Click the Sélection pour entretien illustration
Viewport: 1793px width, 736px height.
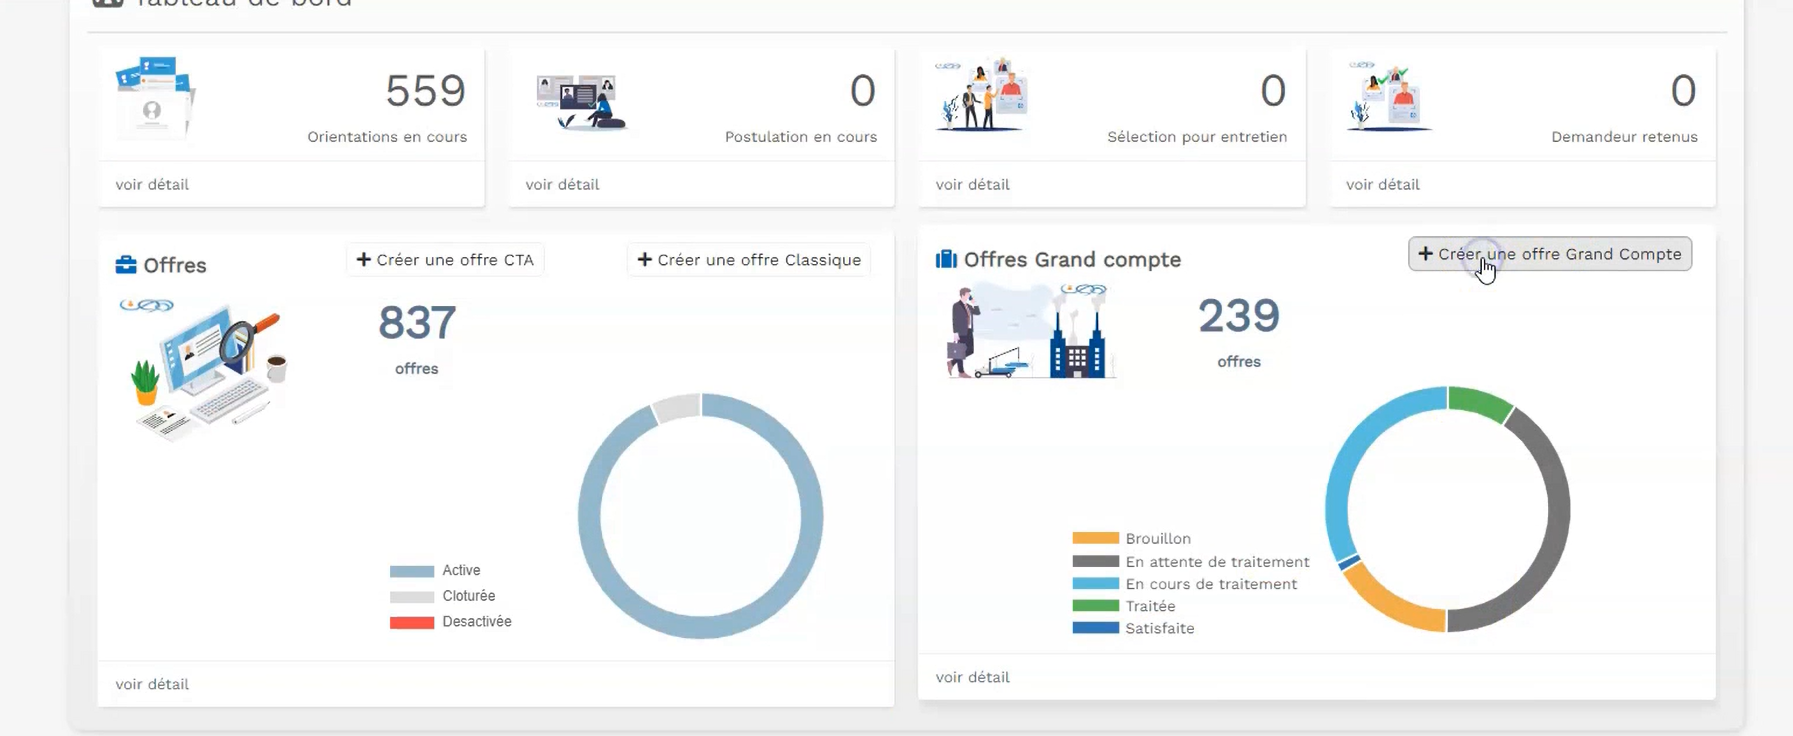[981, 96]
